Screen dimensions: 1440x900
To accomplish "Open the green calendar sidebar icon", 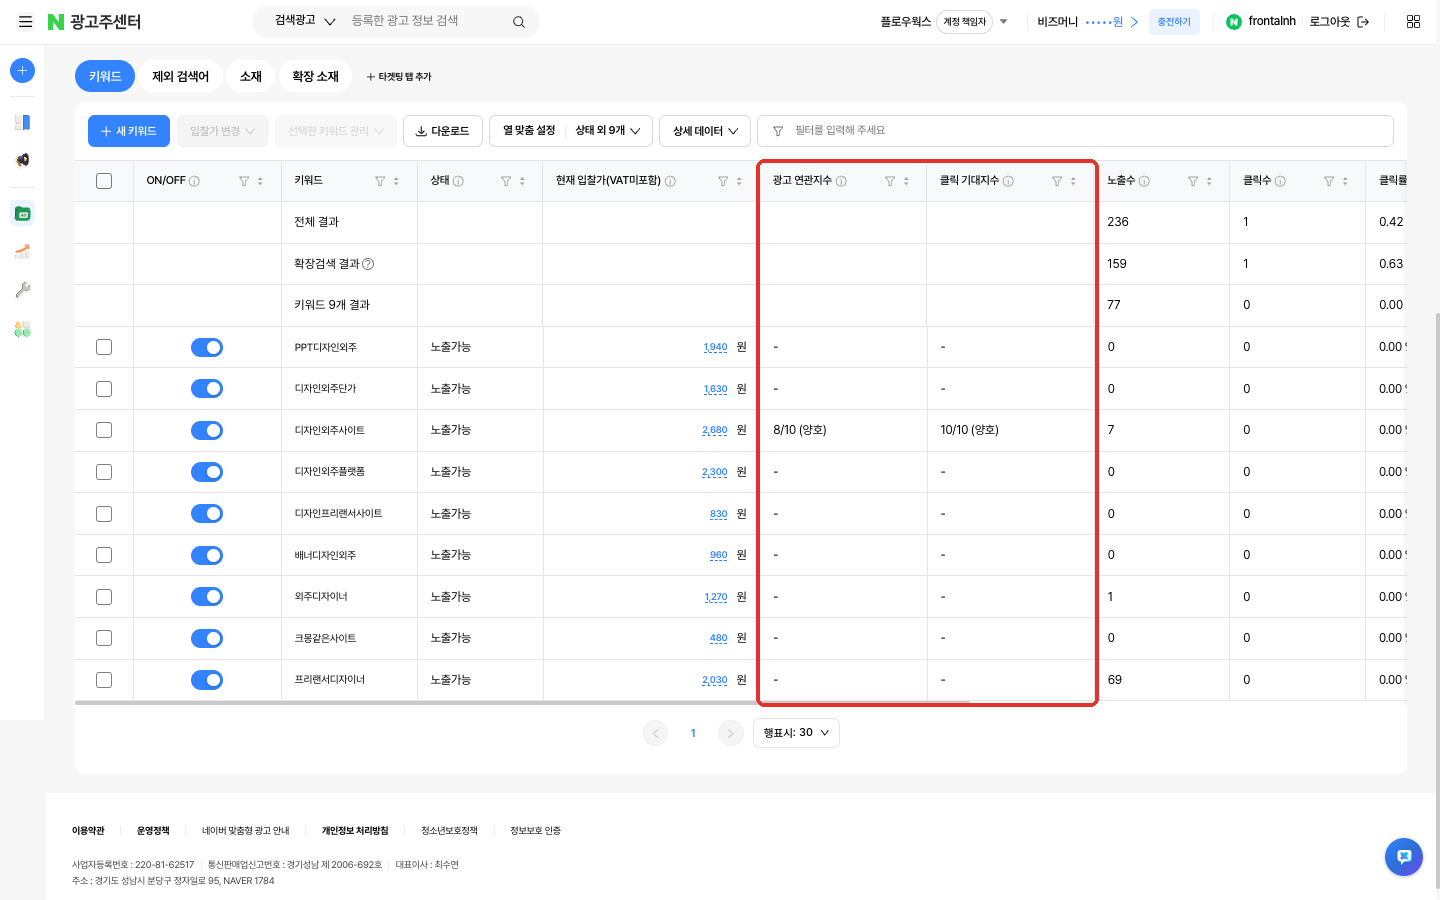I will 22,213.
